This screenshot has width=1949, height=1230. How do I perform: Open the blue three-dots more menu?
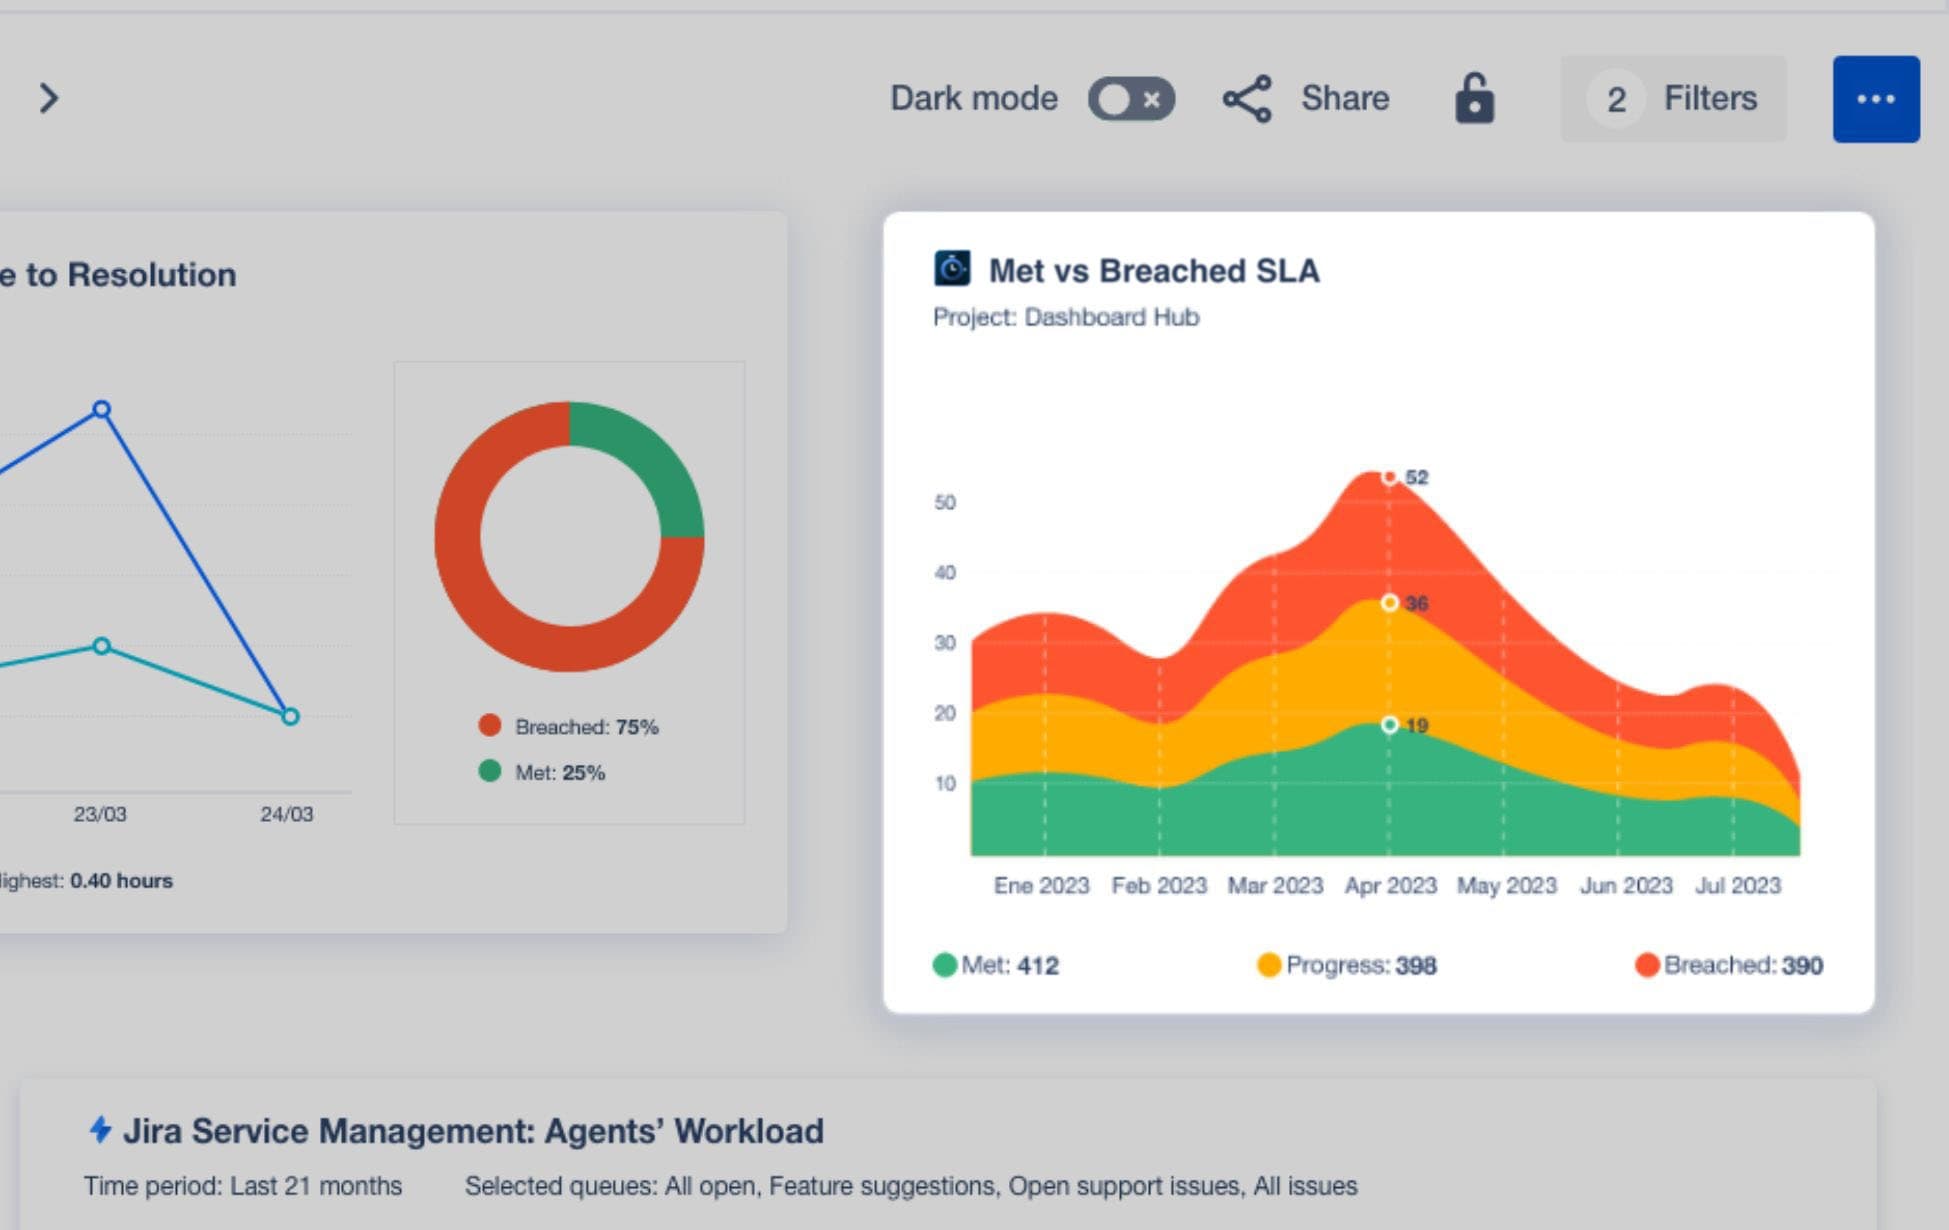pos(1875,99)
